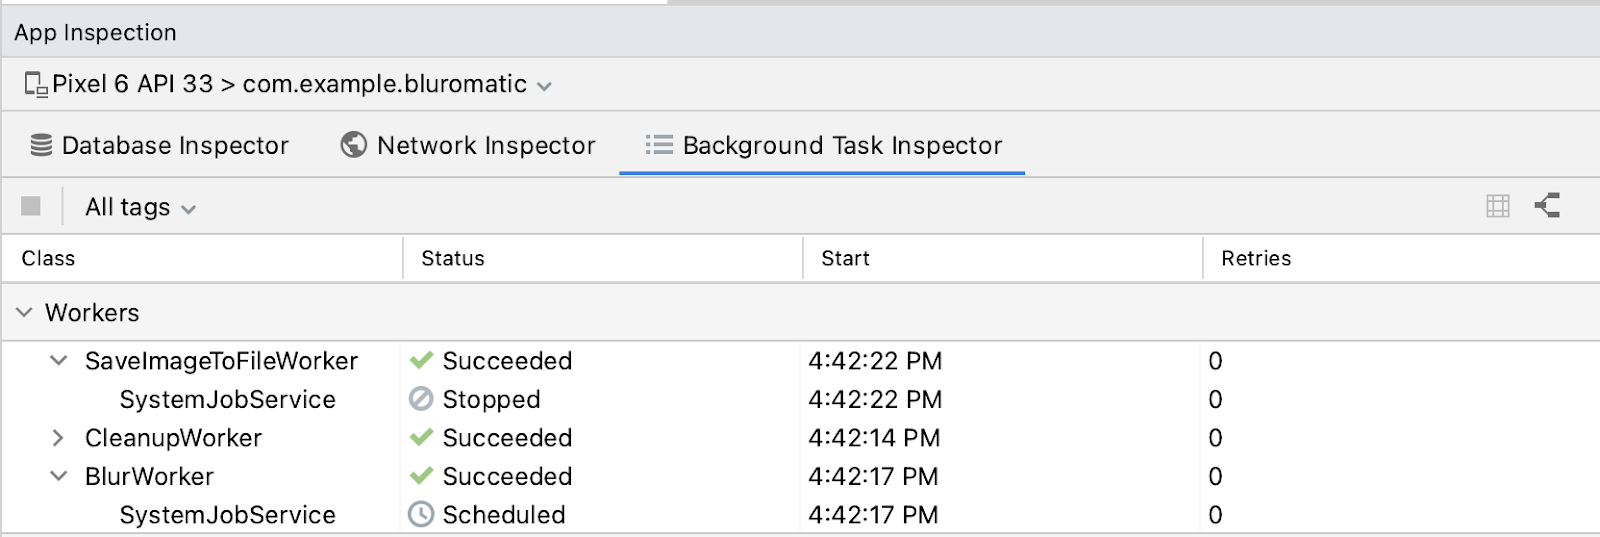The image size is (1600, 537).
Task: Switch to the graph view icon
Action: click(1547, 206)
